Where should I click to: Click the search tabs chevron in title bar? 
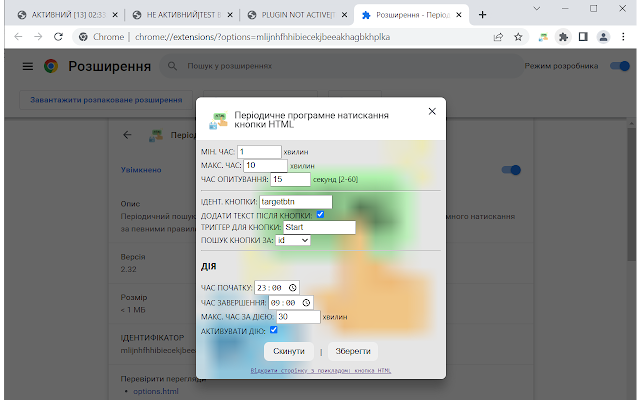point(537,9)
